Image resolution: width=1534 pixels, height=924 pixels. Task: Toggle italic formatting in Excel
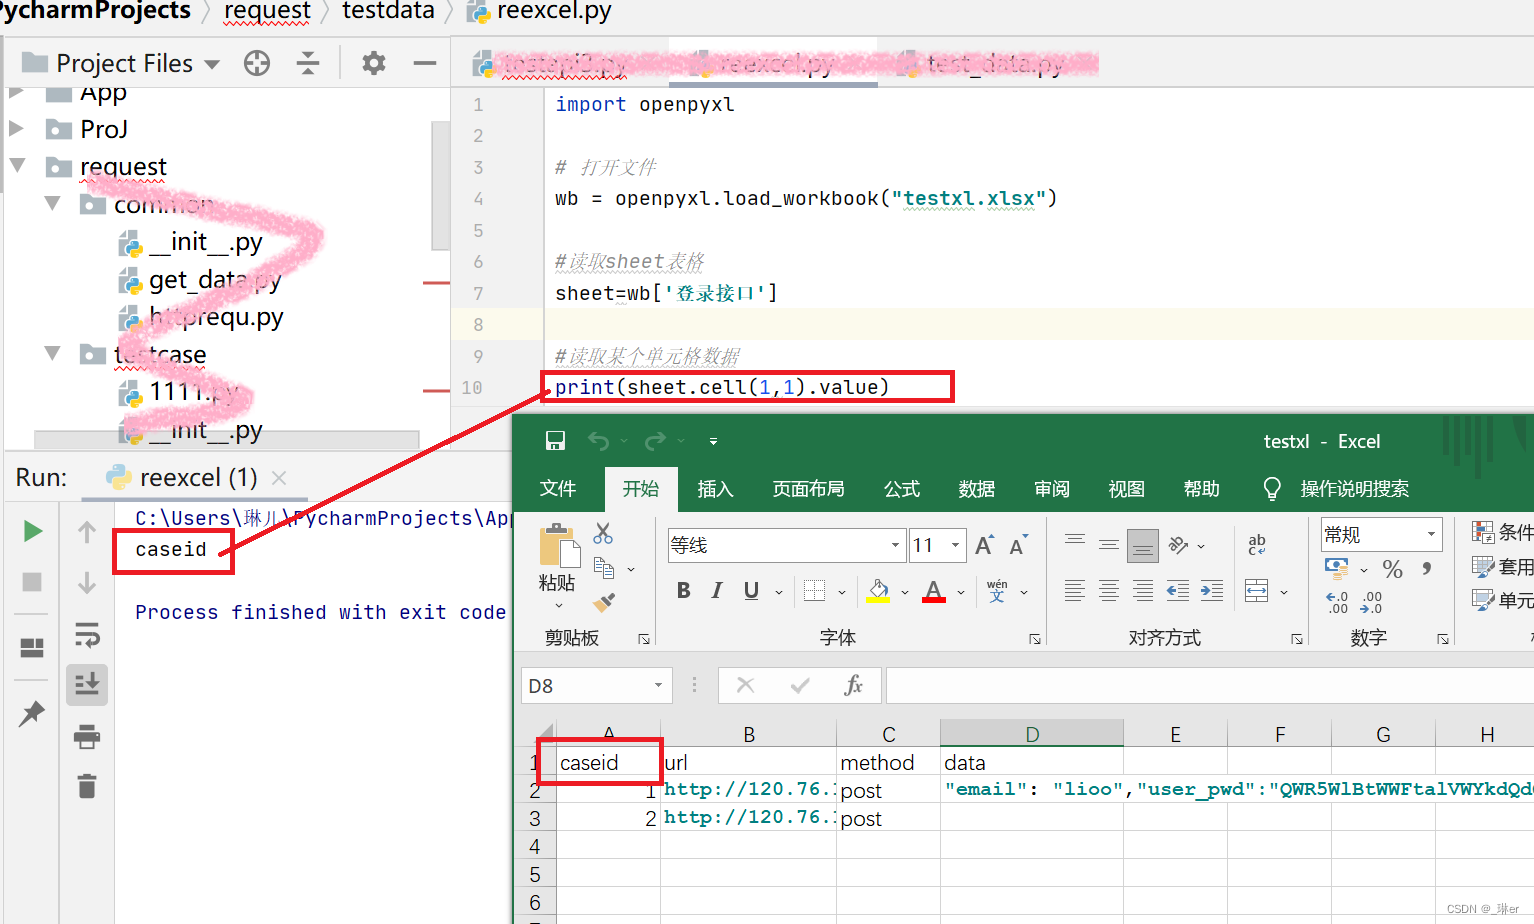coord(717,590)
